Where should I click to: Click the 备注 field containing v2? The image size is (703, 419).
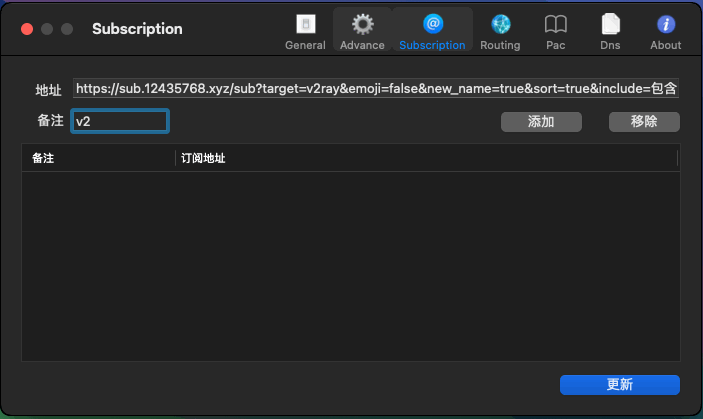coord(120,122)
